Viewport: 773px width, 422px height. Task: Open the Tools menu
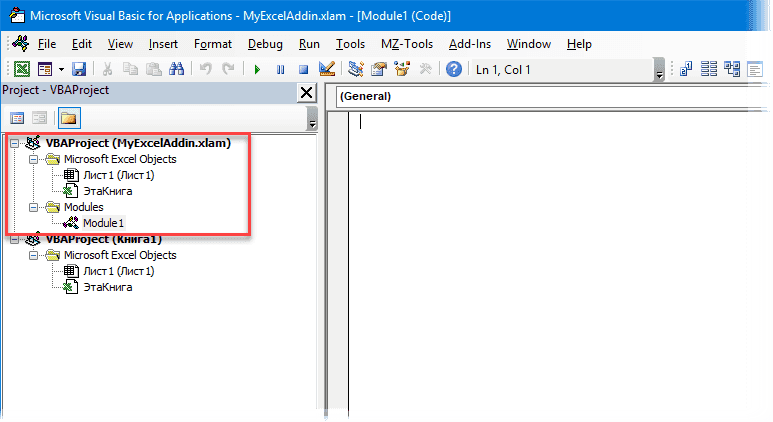coord(351,44)
